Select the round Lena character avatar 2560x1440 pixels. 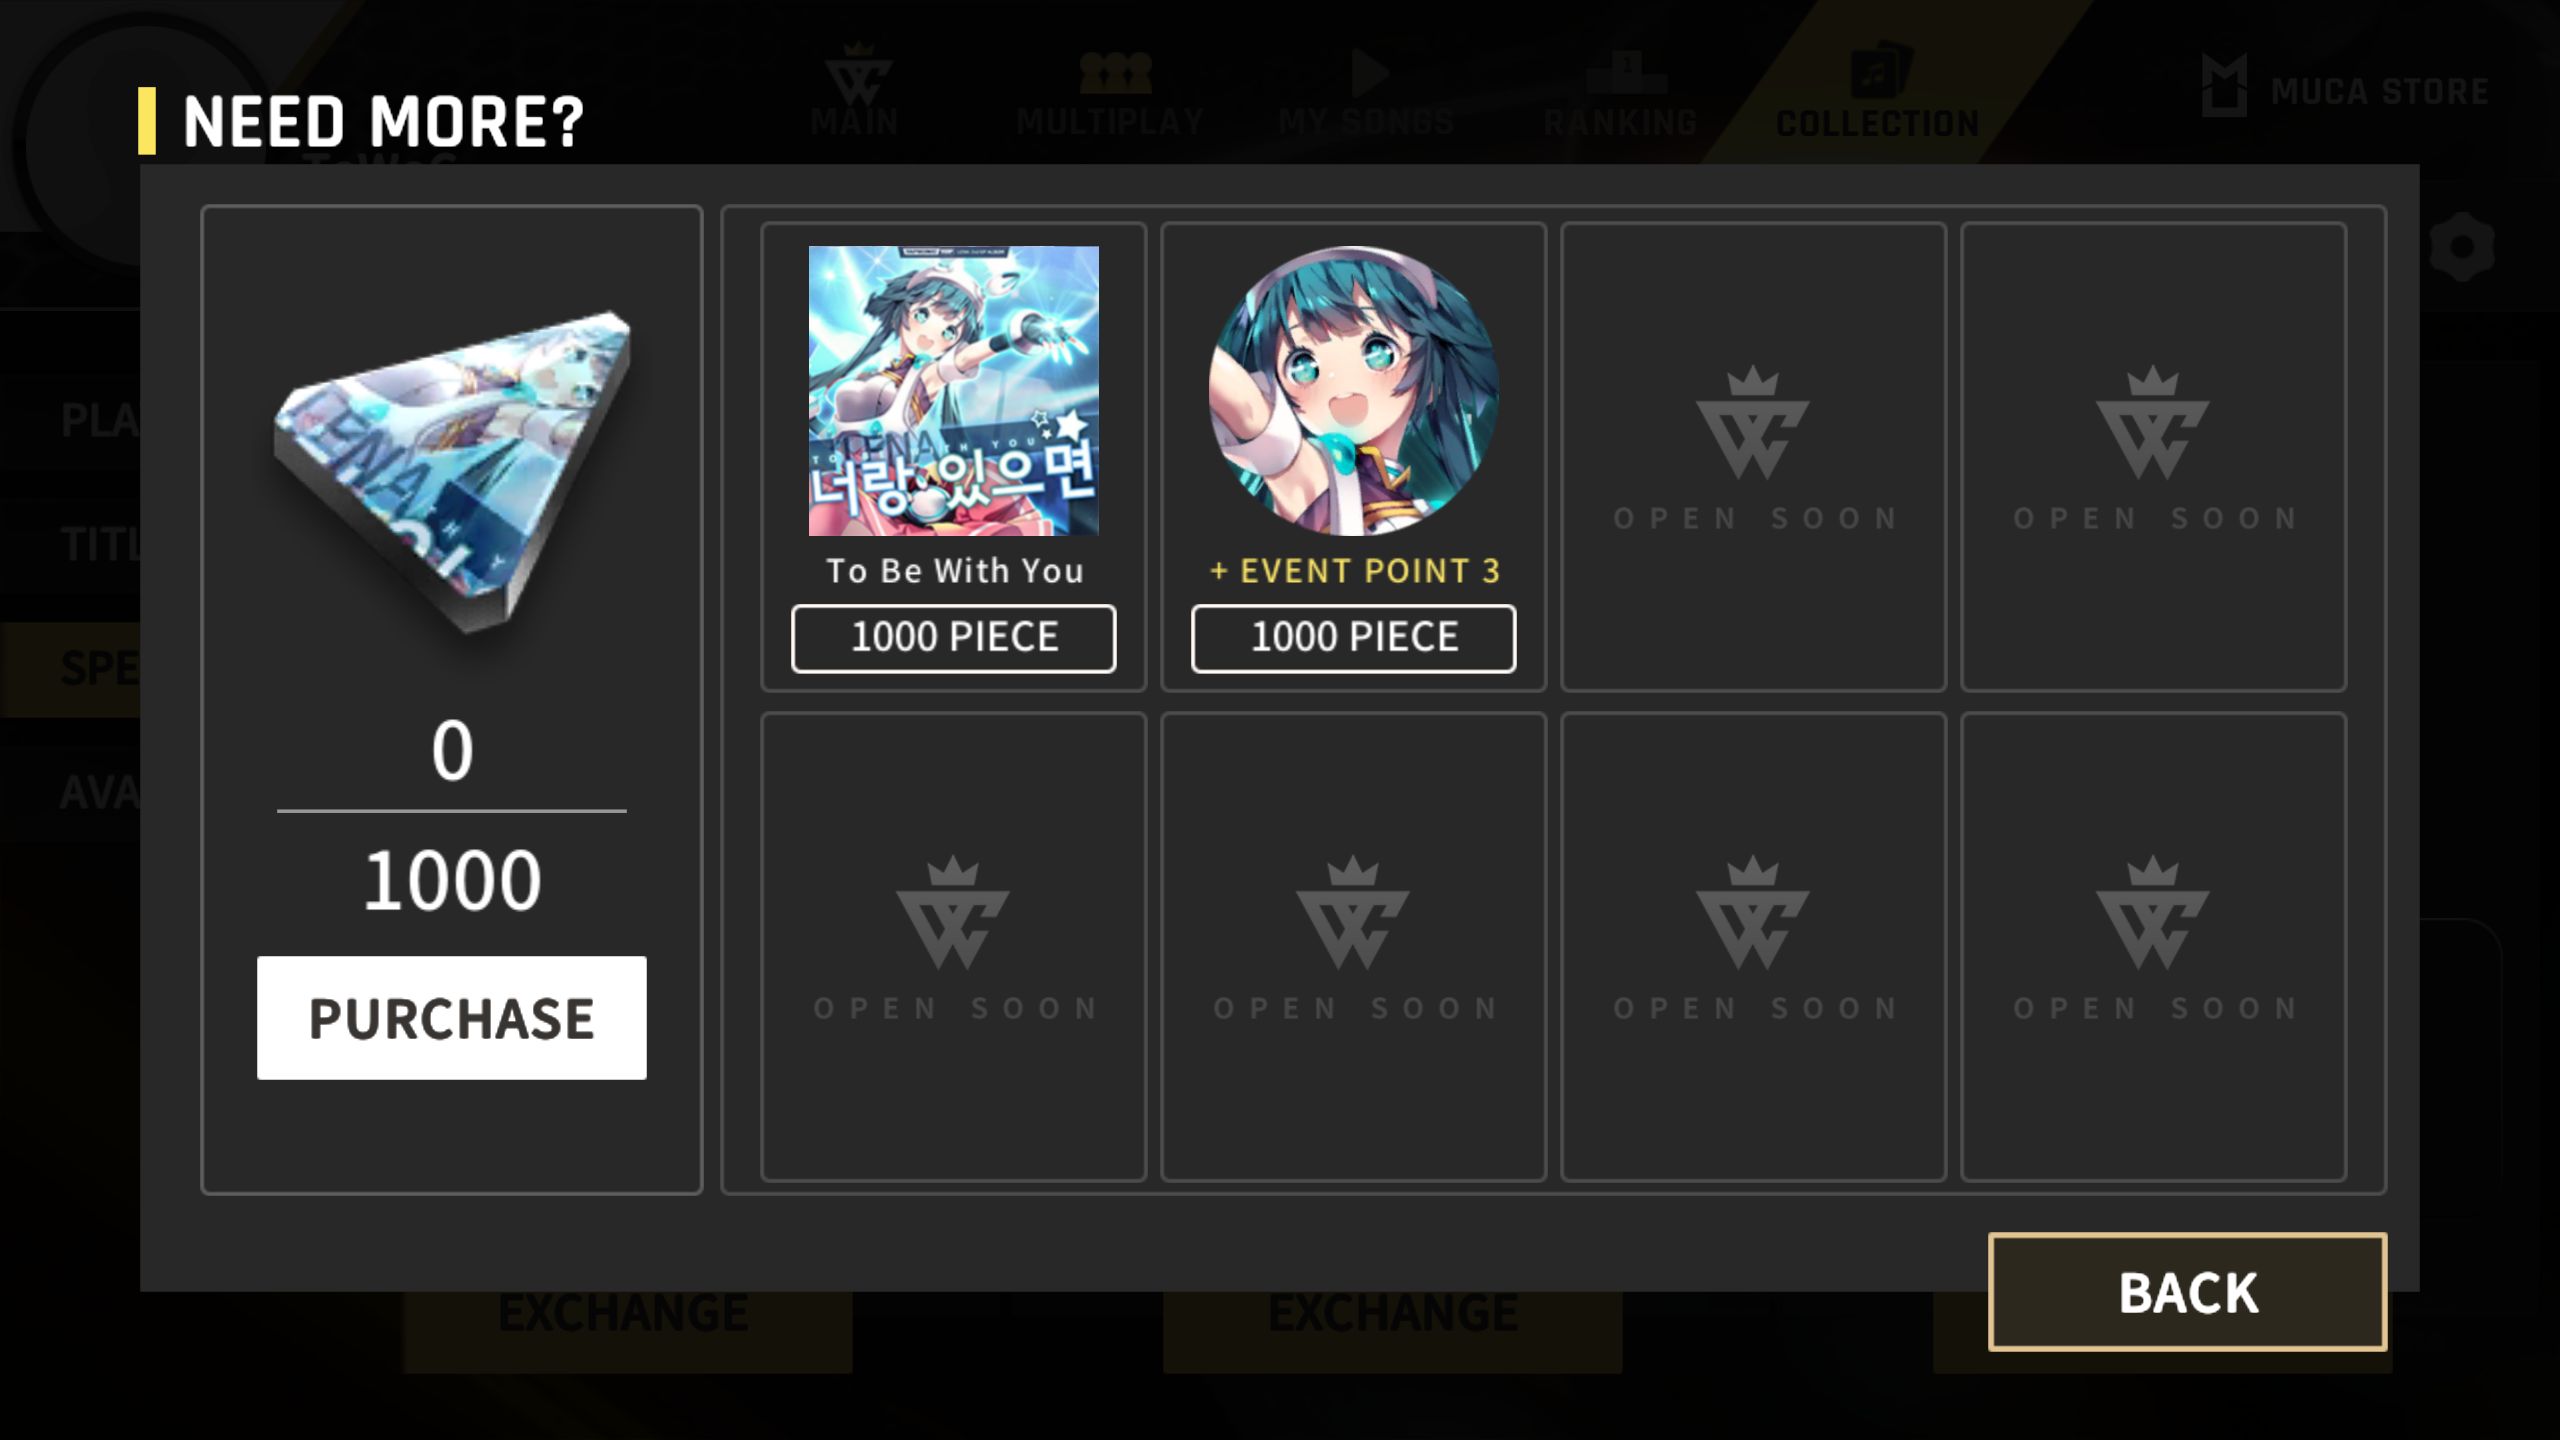(1353, 390)
